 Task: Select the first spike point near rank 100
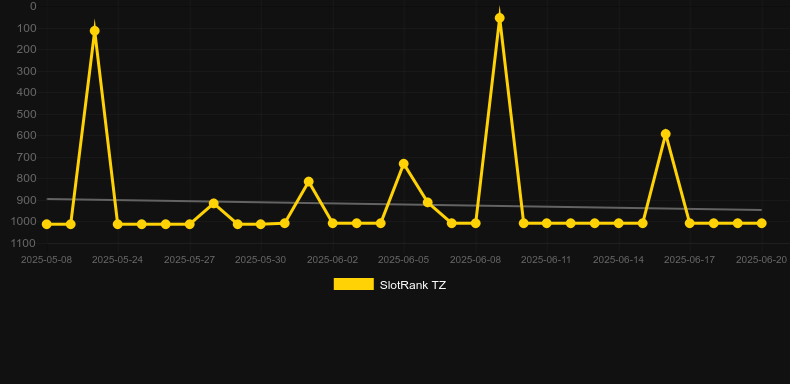[94, 31]
